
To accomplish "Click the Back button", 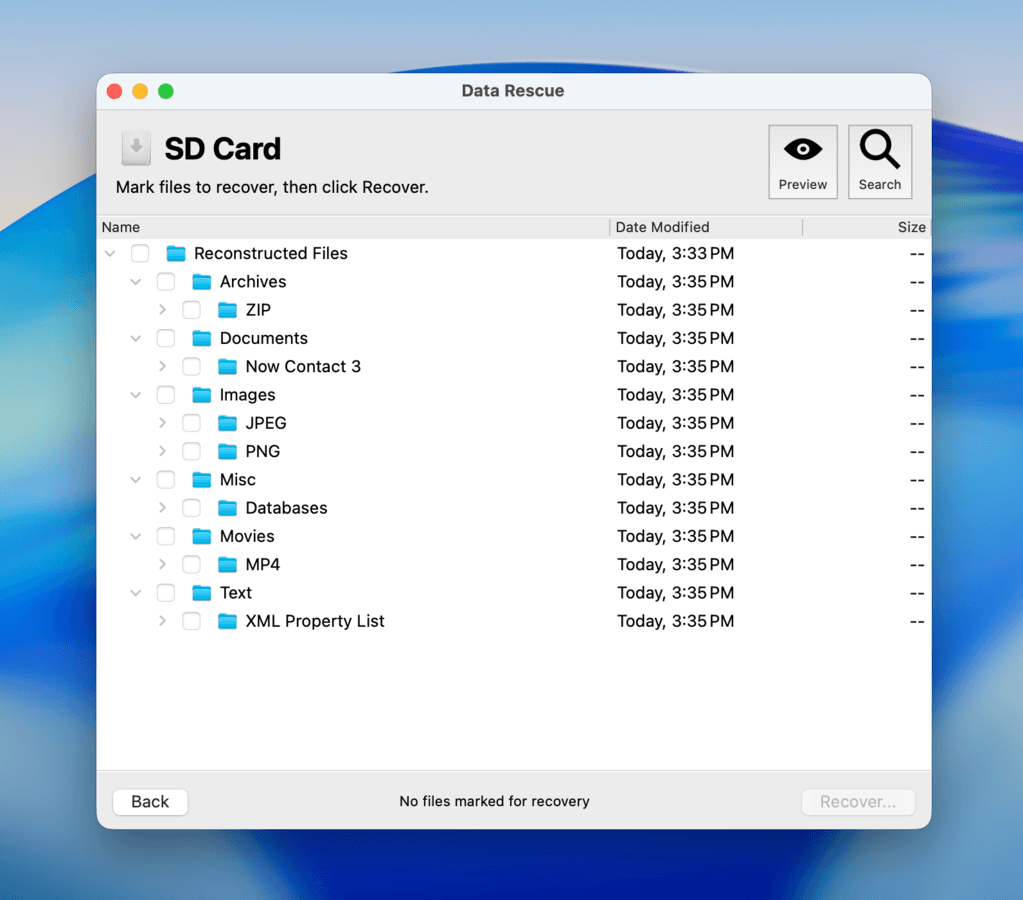I will click(149, 801).
